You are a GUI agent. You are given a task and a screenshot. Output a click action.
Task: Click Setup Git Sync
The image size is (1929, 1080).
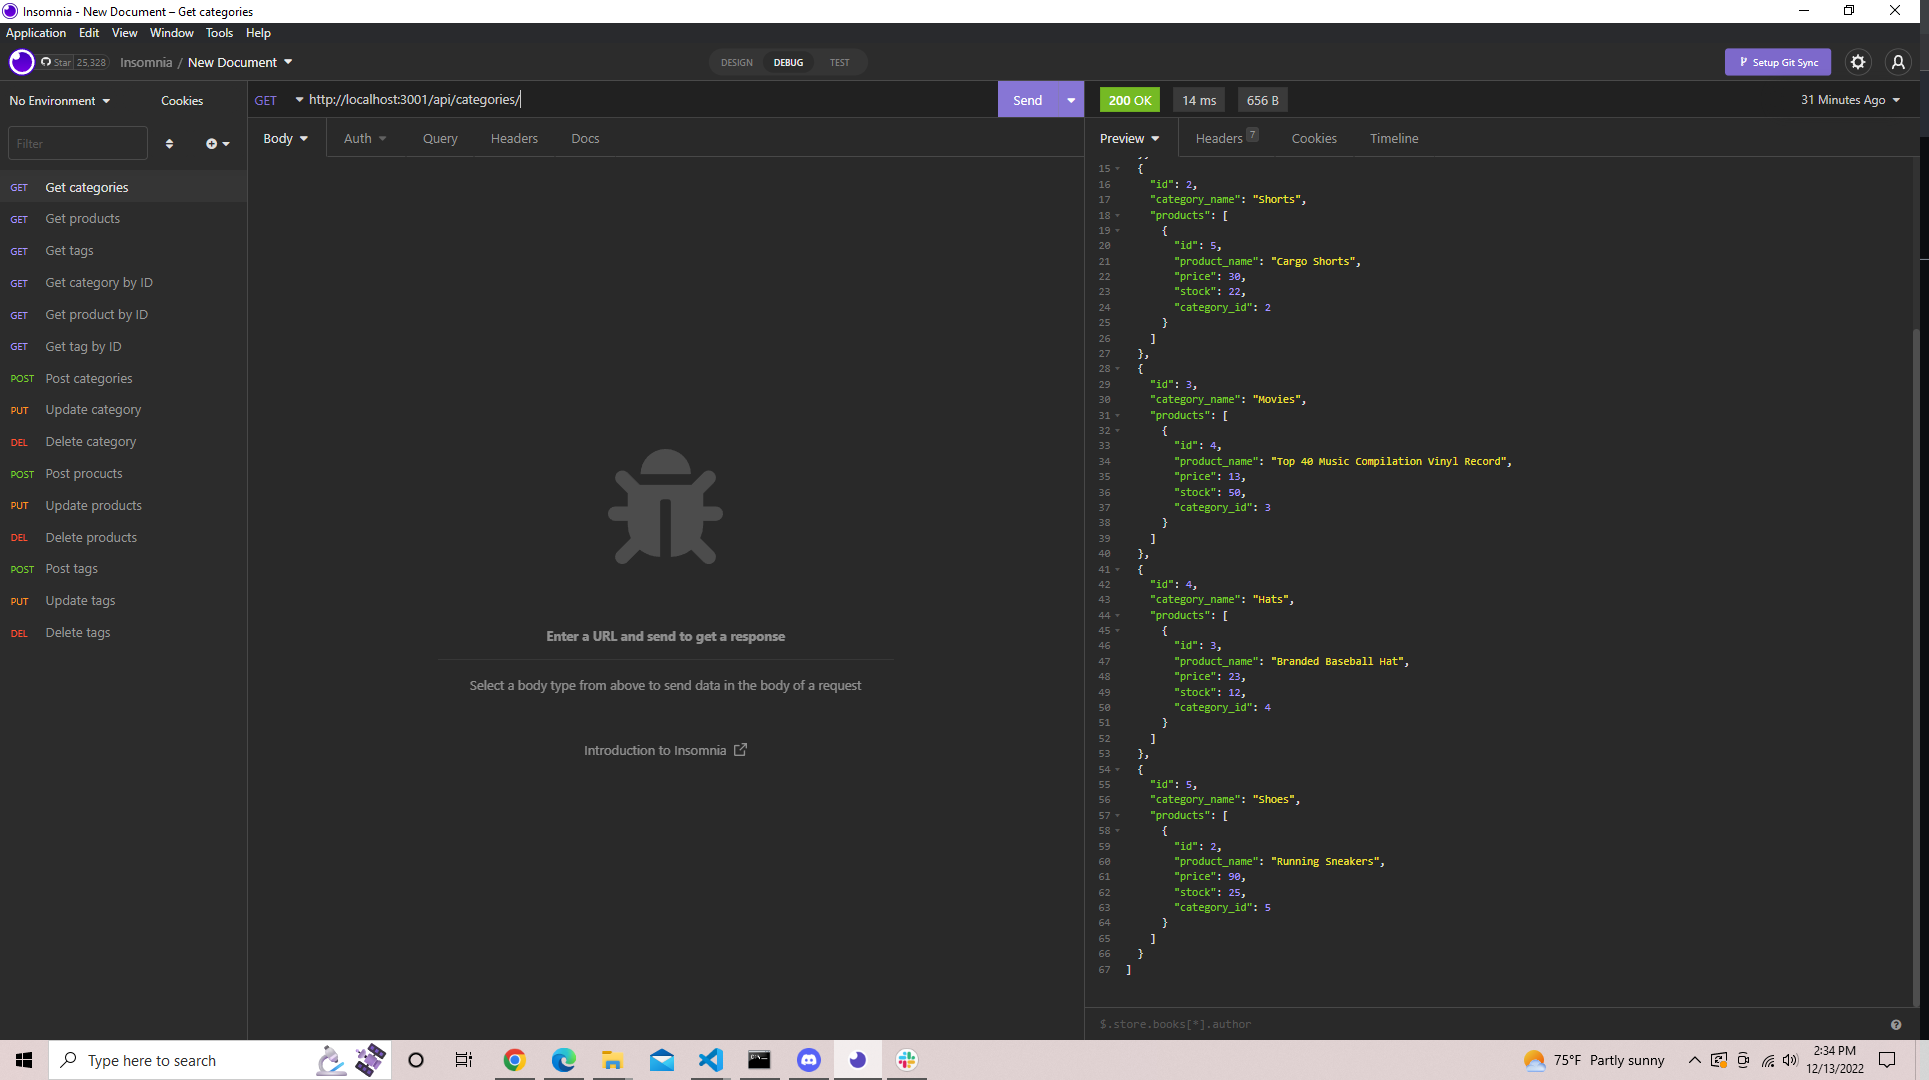point(1778,62)
